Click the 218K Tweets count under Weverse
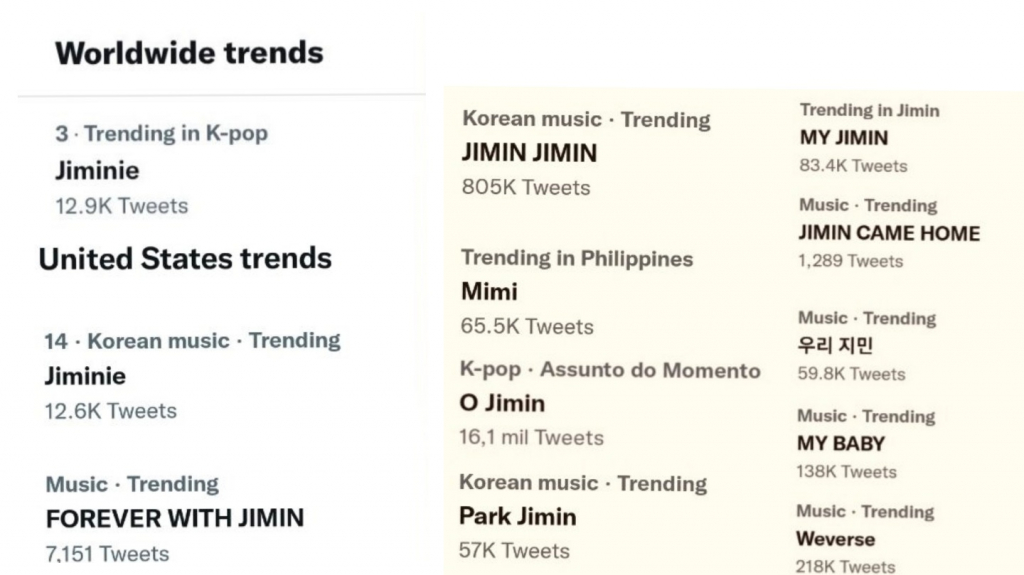This screenshot has width=1024, height=575. pyautogui.click(x=845, y=567)
